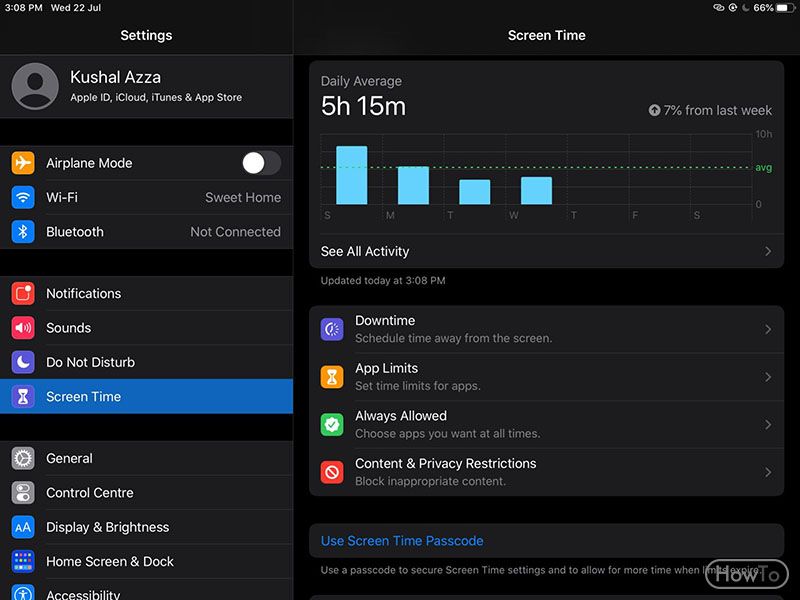Tap the Updated today at 3:08 PM text
800x600 pixels.
(x=383, y=281)
